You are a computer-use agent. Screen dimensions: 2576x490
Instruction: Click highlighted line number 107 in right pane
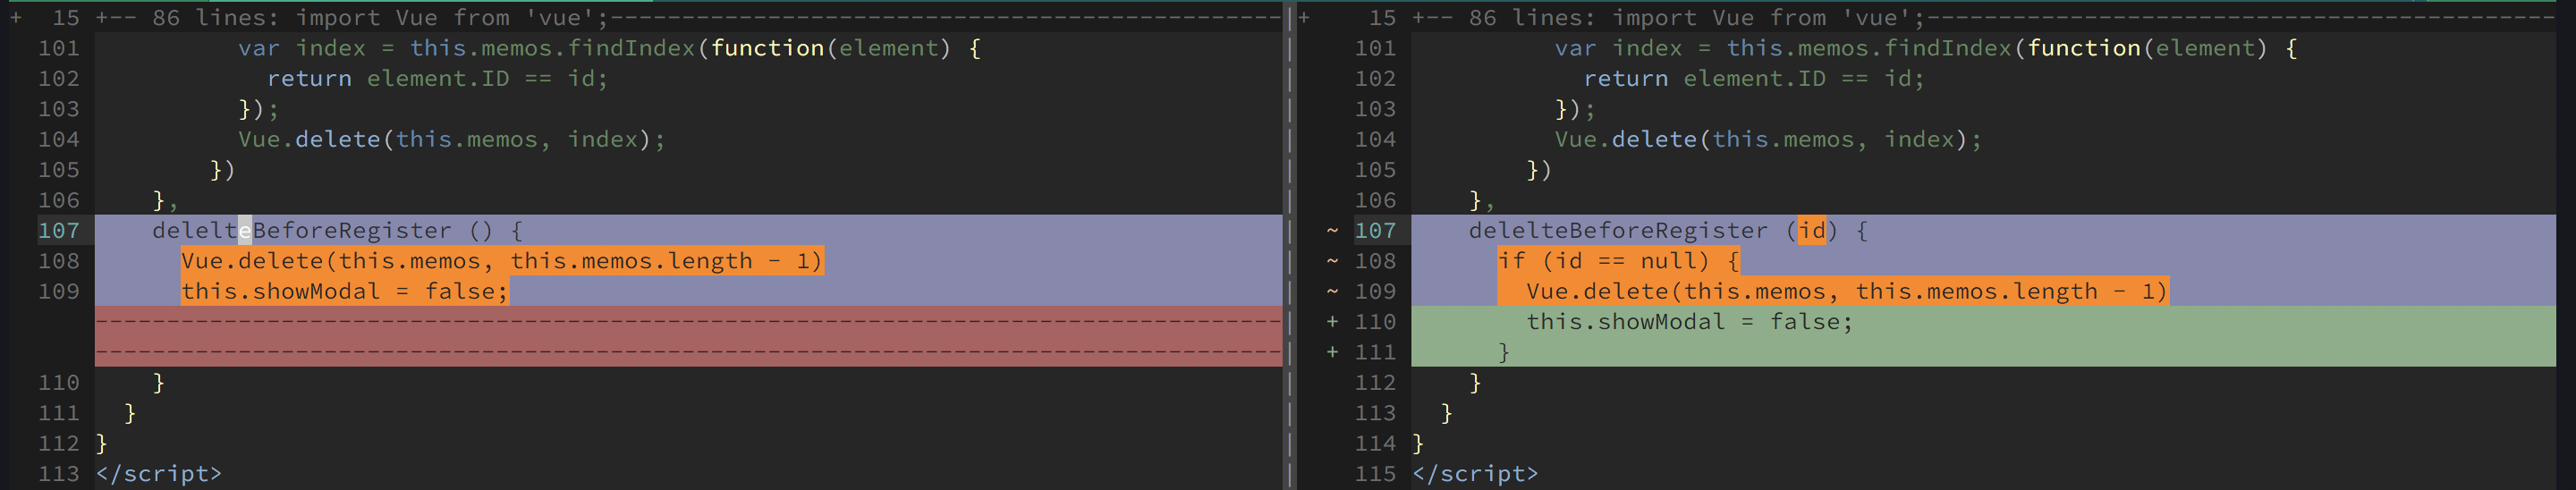click(x=1375, y=230)
